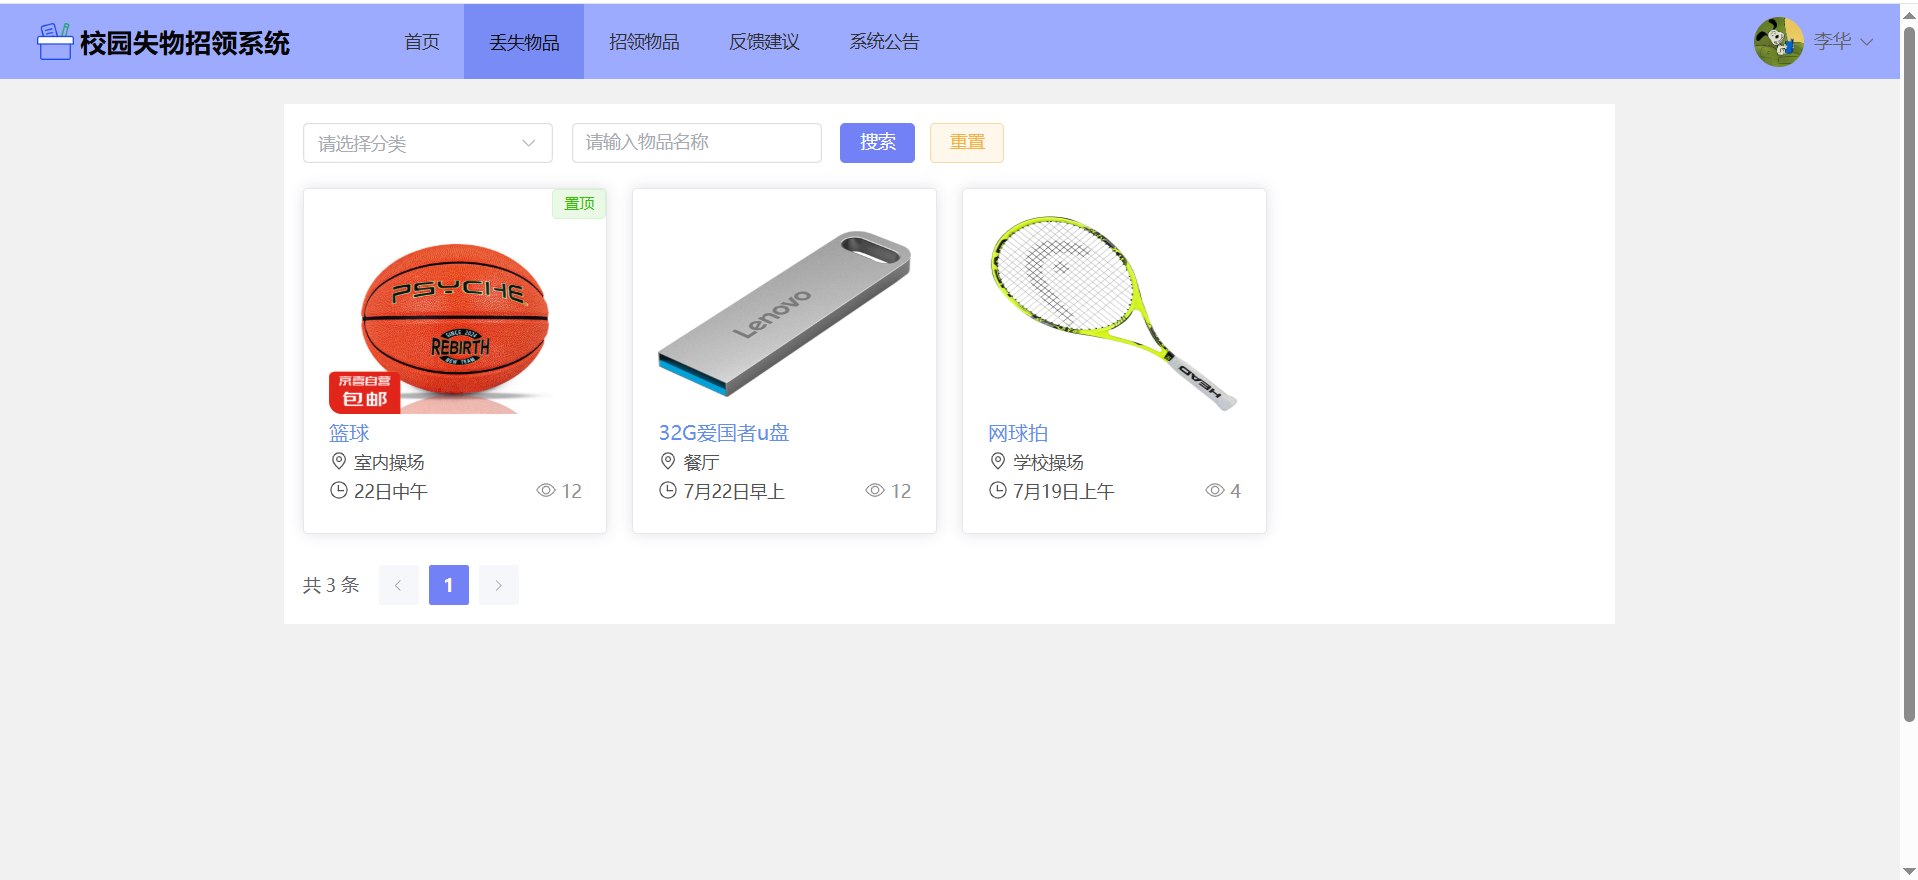Focus the 请输入物品名称 search field
The width and height of the screenshot is (1918, 880).
(697, 143)
